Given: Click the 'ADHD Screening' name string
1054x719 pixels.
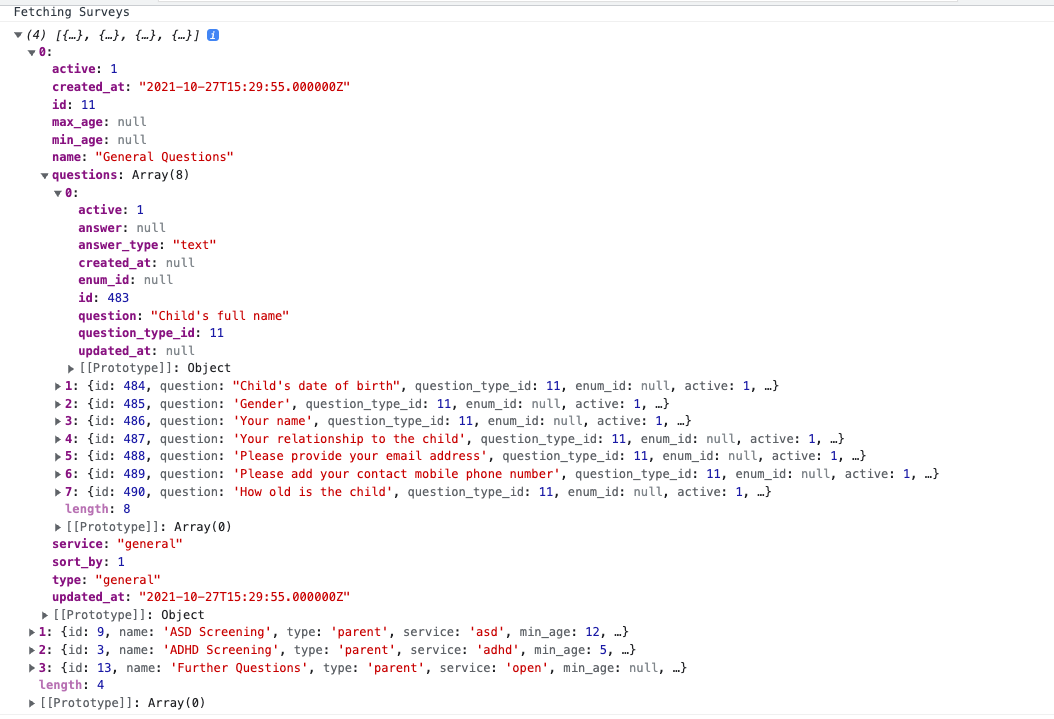Looking at the screenshot, I should click(x=221, y=650).
